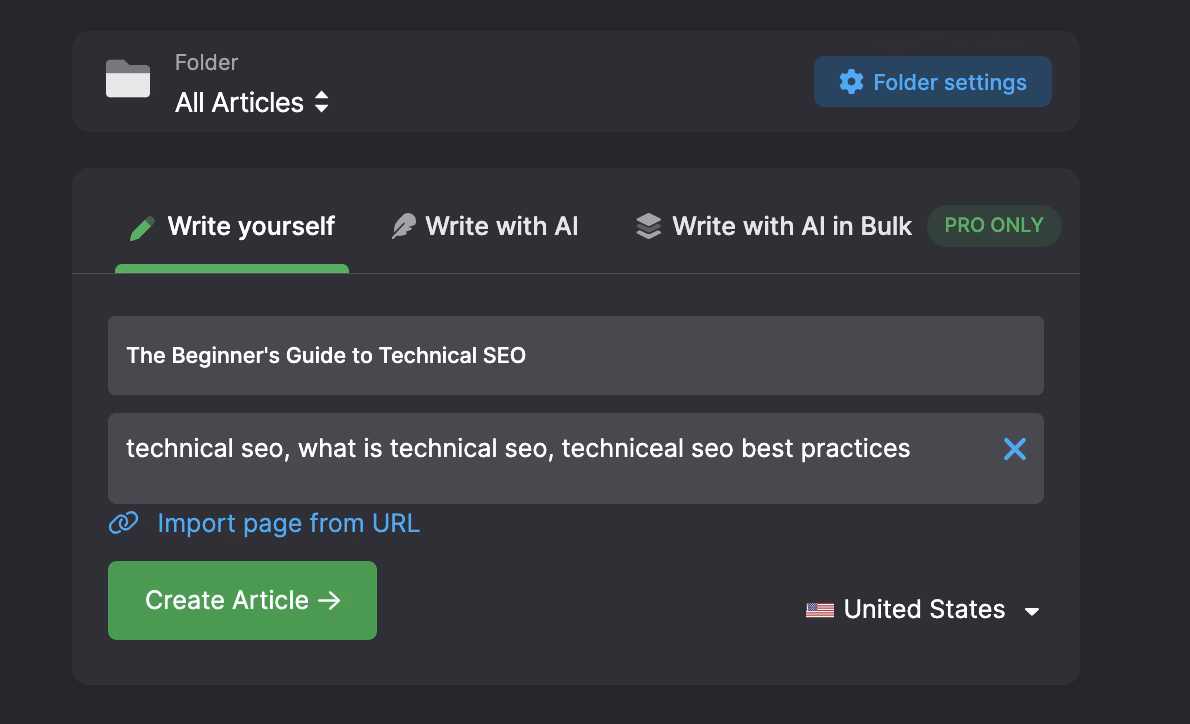Open Import page from URL
Viewport: 1190px width, 724px height.
click(x=287, y=522)
